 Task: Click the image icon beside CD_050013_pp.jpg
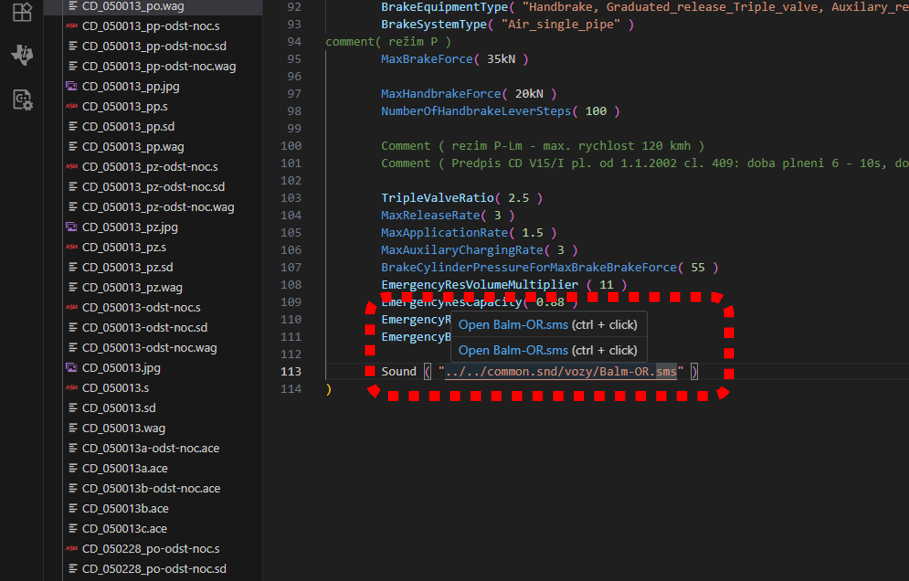71,87
